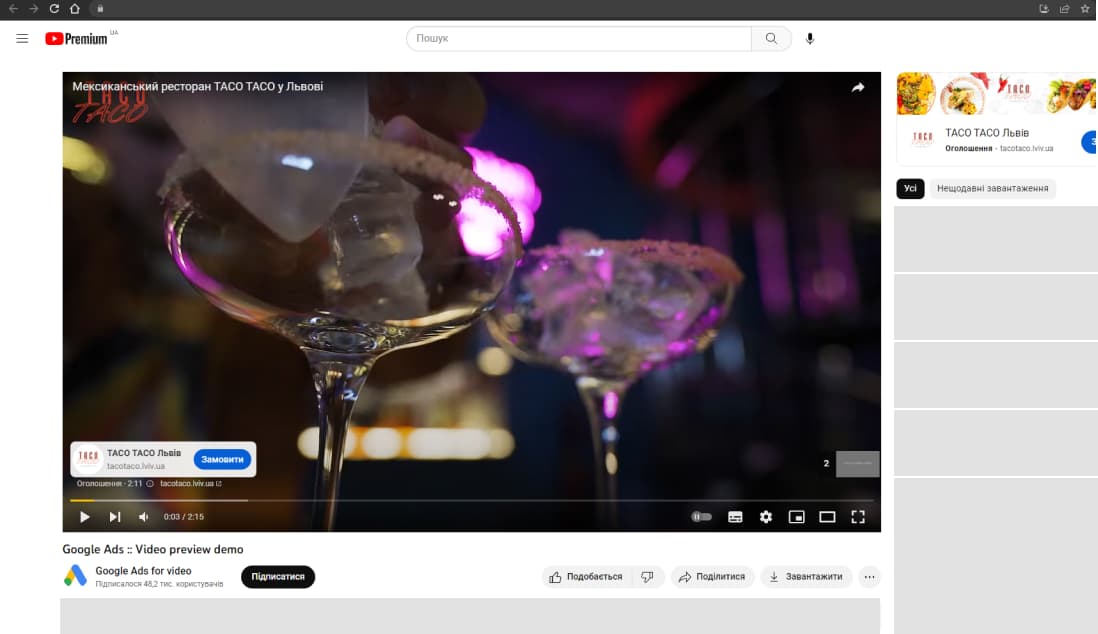Click 'Замовити' on the ad overlay

222,459
